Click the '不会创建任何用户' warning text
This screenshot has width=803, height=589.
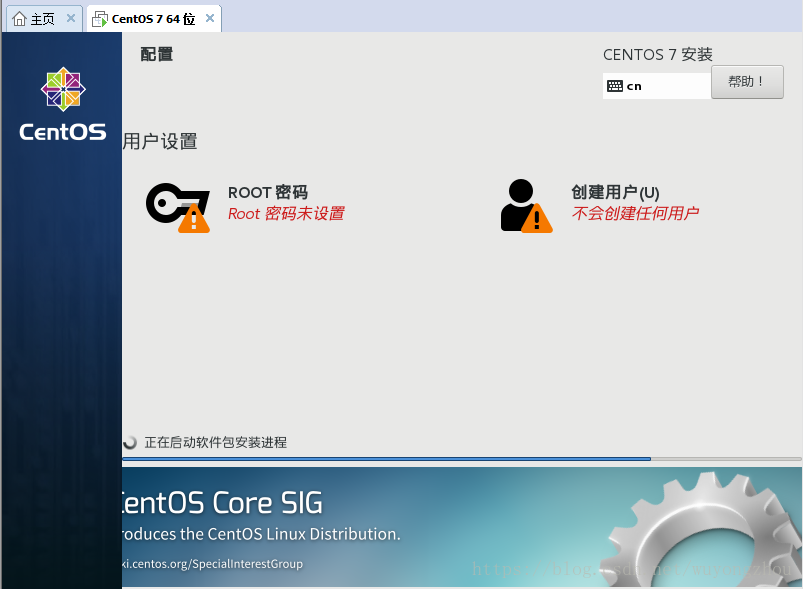point(635,213)
